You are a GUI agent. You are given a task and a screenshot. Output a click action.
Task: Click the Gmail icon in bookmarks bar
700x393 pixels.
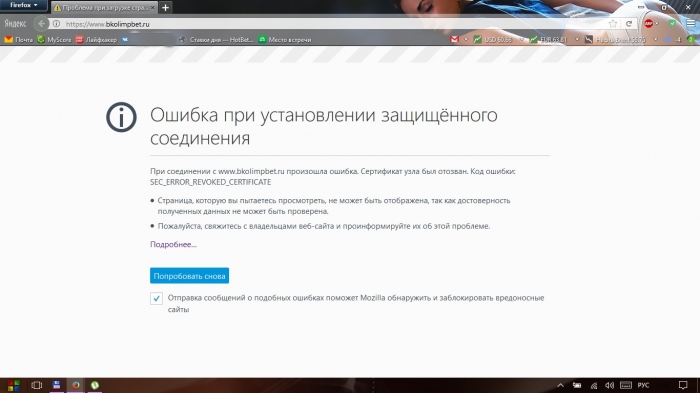pyautogui.click(x=454, y=39)
